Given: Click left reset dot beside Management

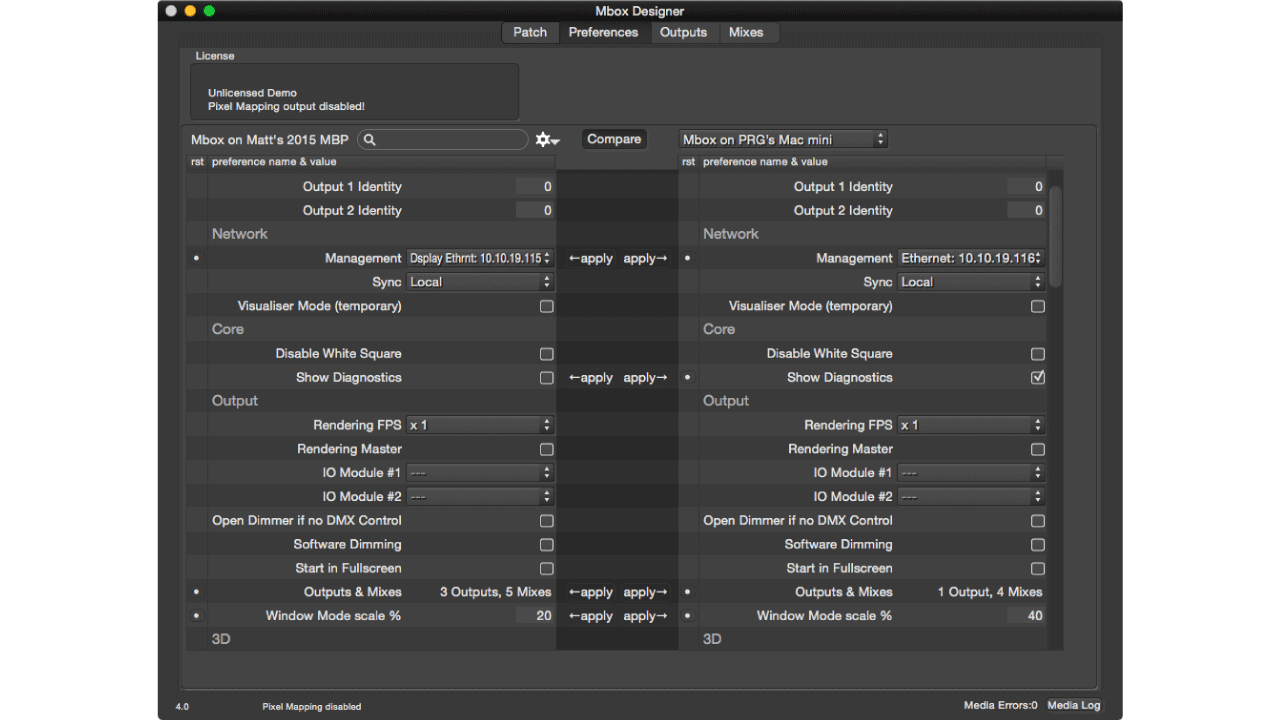Looking at the screenshot, I should point(196,258).
